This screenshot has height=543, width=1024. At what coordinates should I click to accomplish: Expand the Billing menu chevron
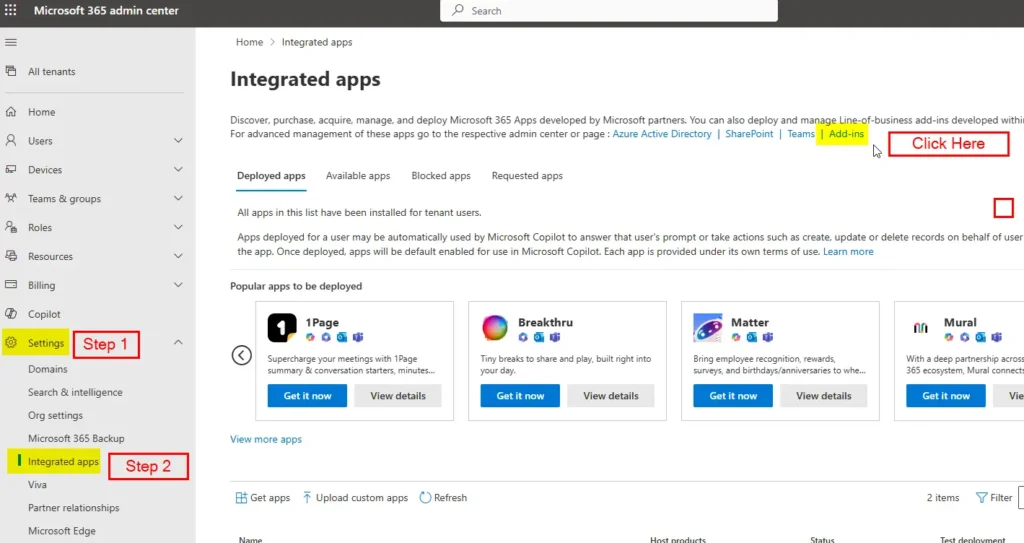click(x=178, y=285)
